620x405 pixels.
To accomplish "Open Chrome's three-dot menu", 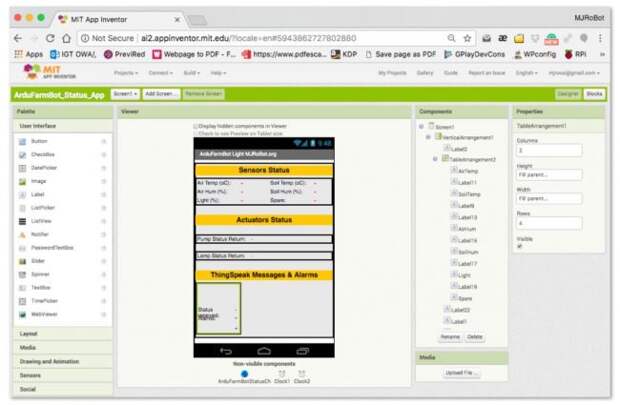I will (600, 38).
